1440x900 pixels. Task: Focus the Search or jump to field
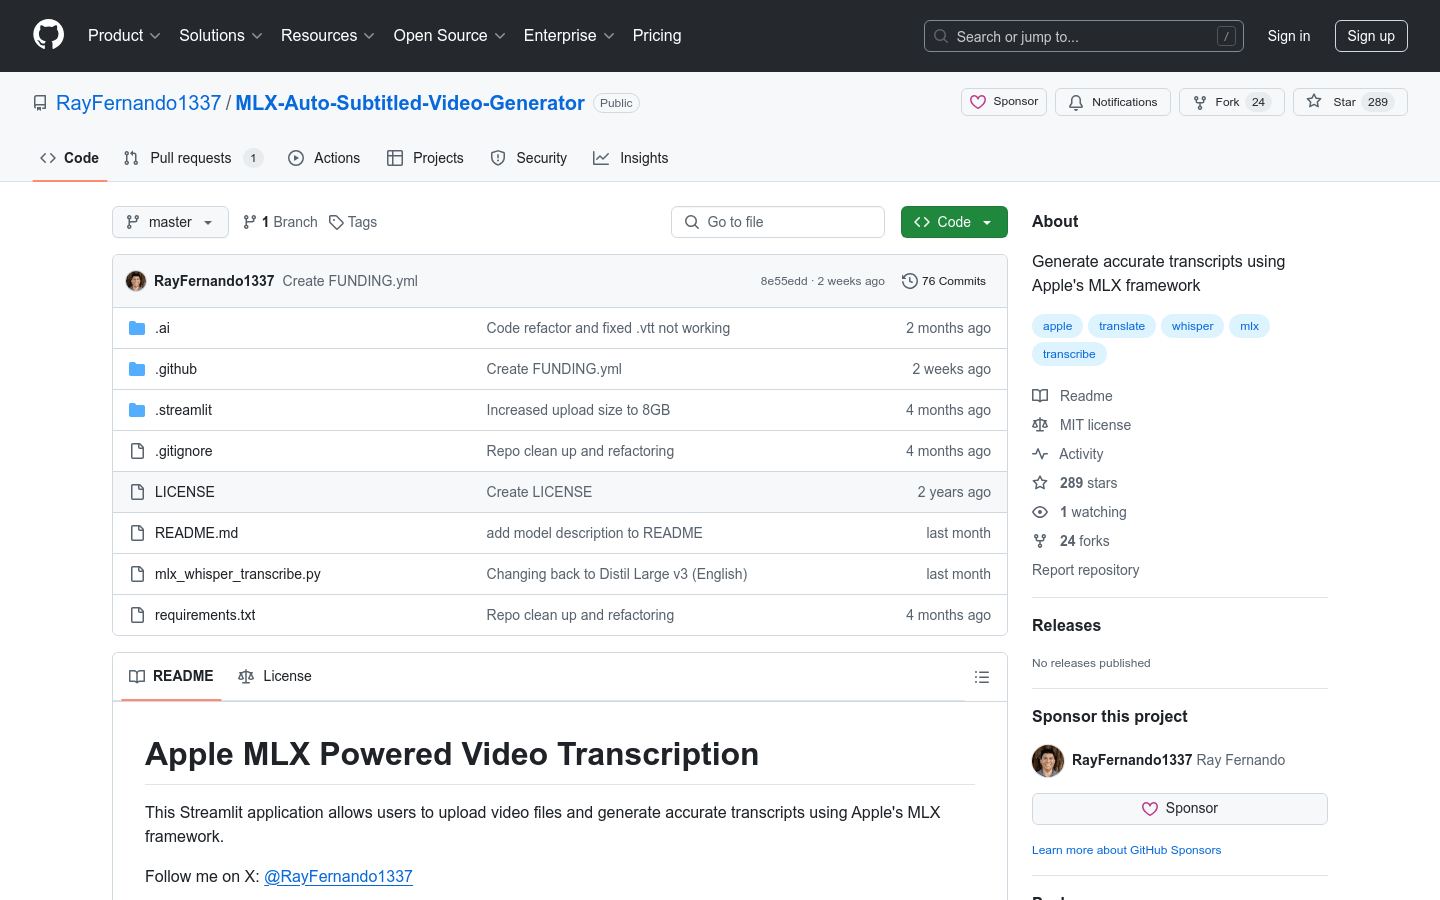point(1084,36)
